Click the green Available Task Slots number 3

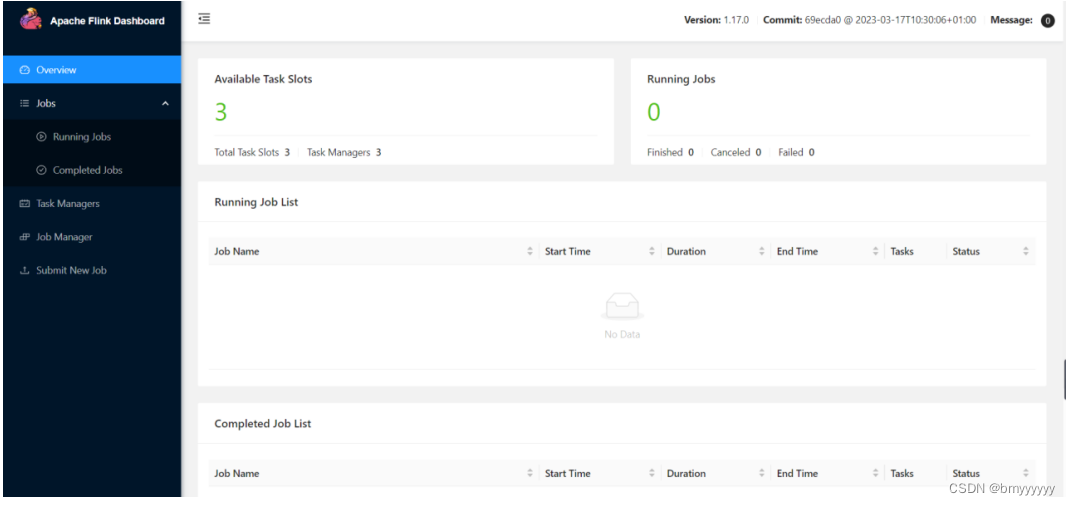tap(220, 112)
